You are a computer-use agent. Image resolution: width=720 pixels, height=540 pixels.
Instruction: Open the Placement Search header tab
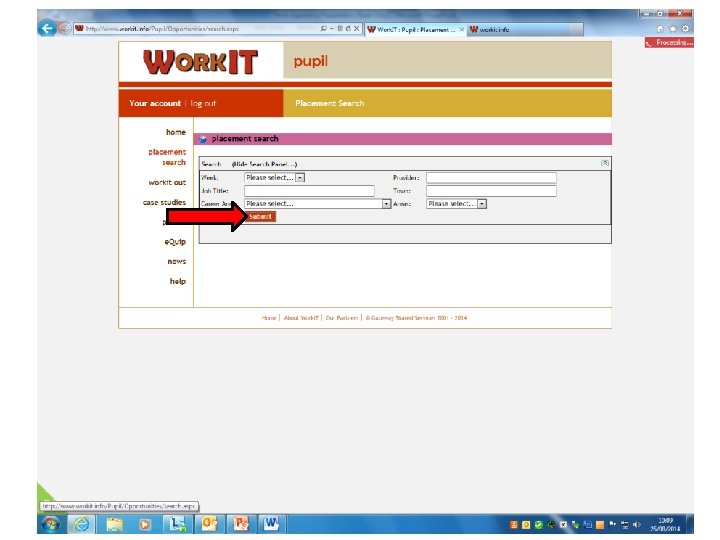[x=329, y=103]
